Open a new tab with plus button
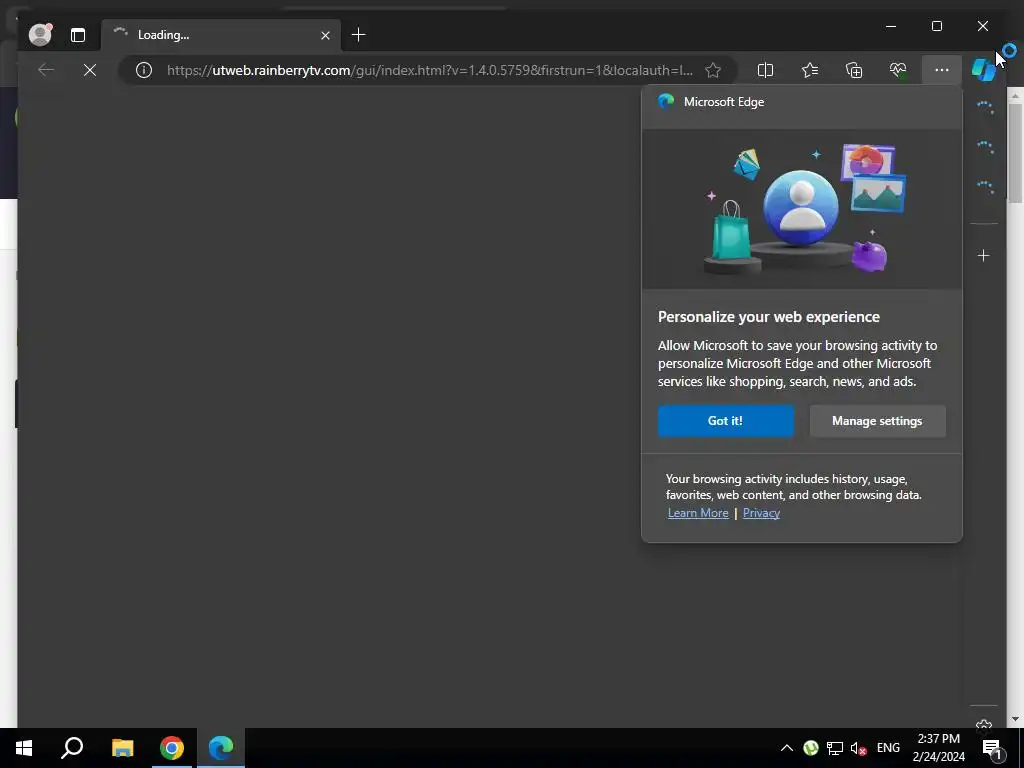 pyautogui.click(x=359, y=35)
